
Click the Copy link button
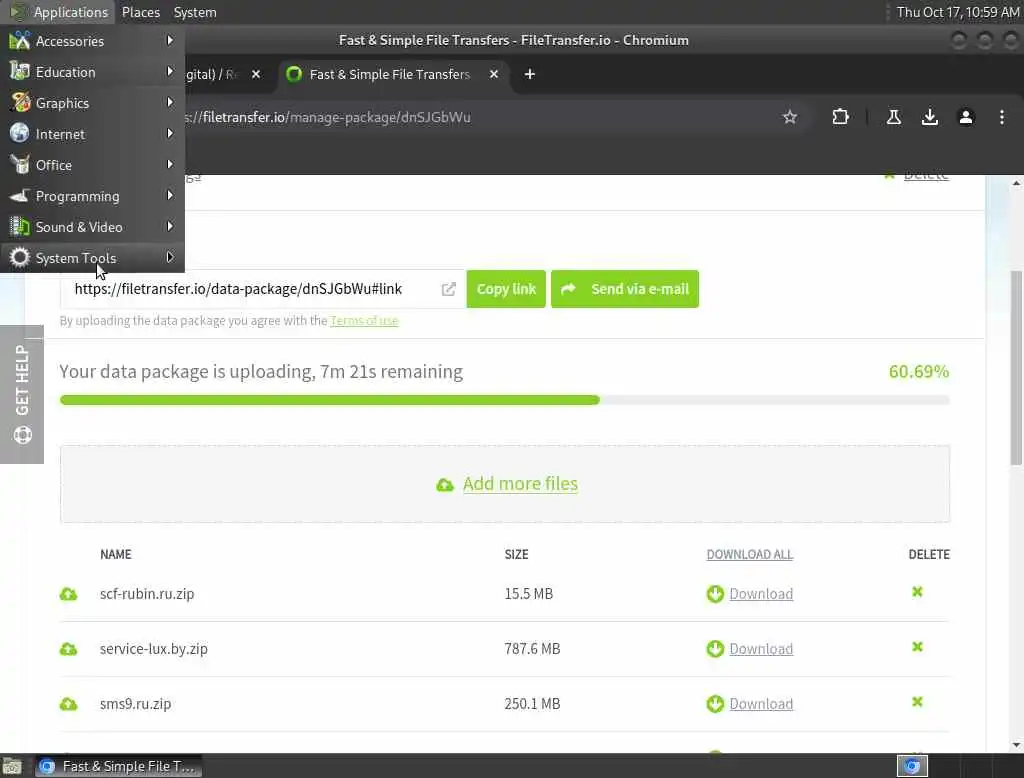pyautogui.click(x=506, y=289)
